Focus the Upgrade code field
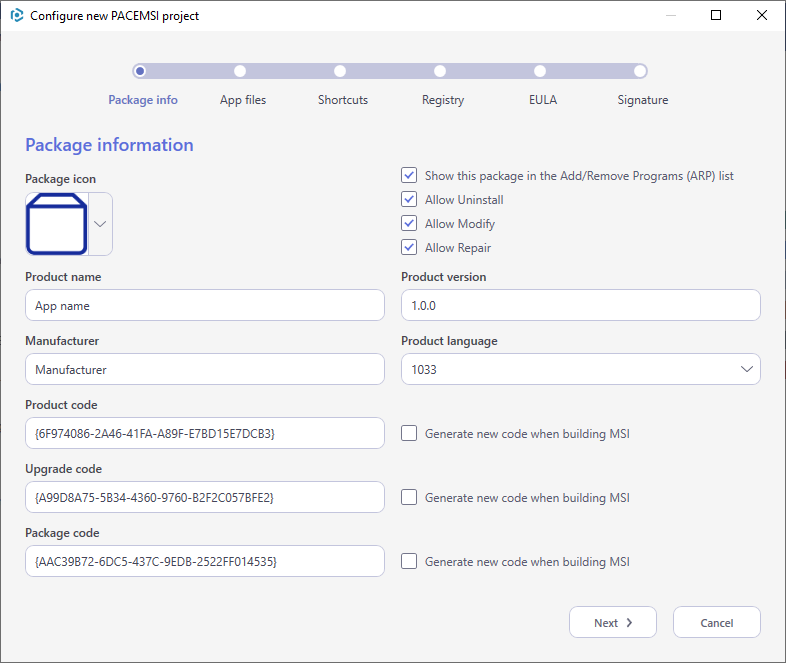This screenshot has width=786, height=663. [x=205, y=498]
